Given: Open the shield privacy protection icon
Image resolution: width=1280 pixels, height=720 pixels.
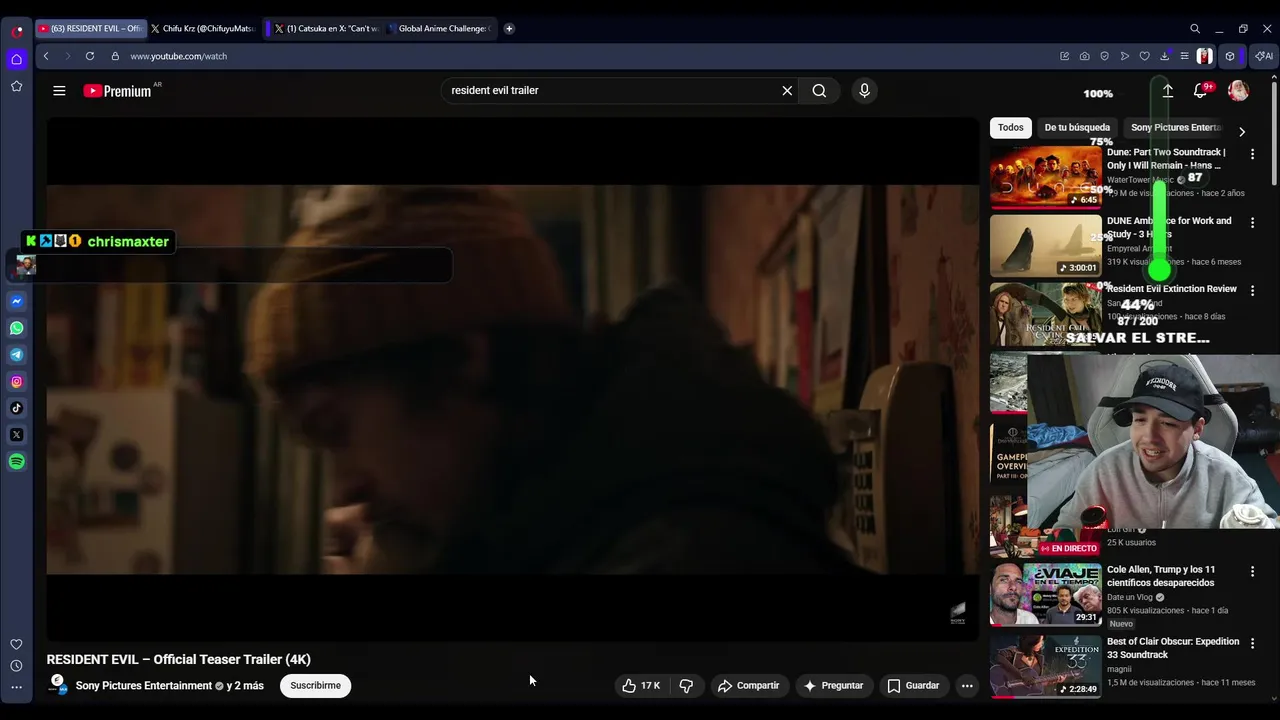Looking at the screenshot, I should [1104, 56].
